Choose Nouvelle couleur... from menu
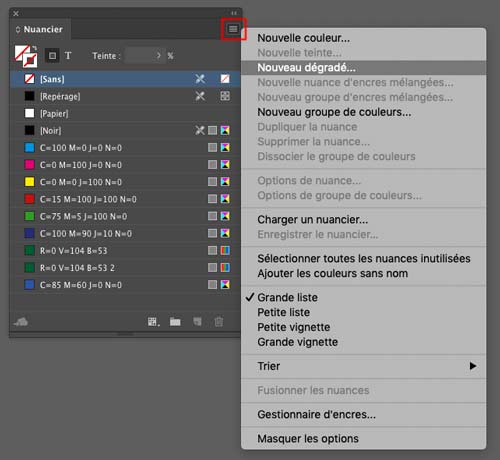This screenshot has width=500, height=460. [364, 38]
